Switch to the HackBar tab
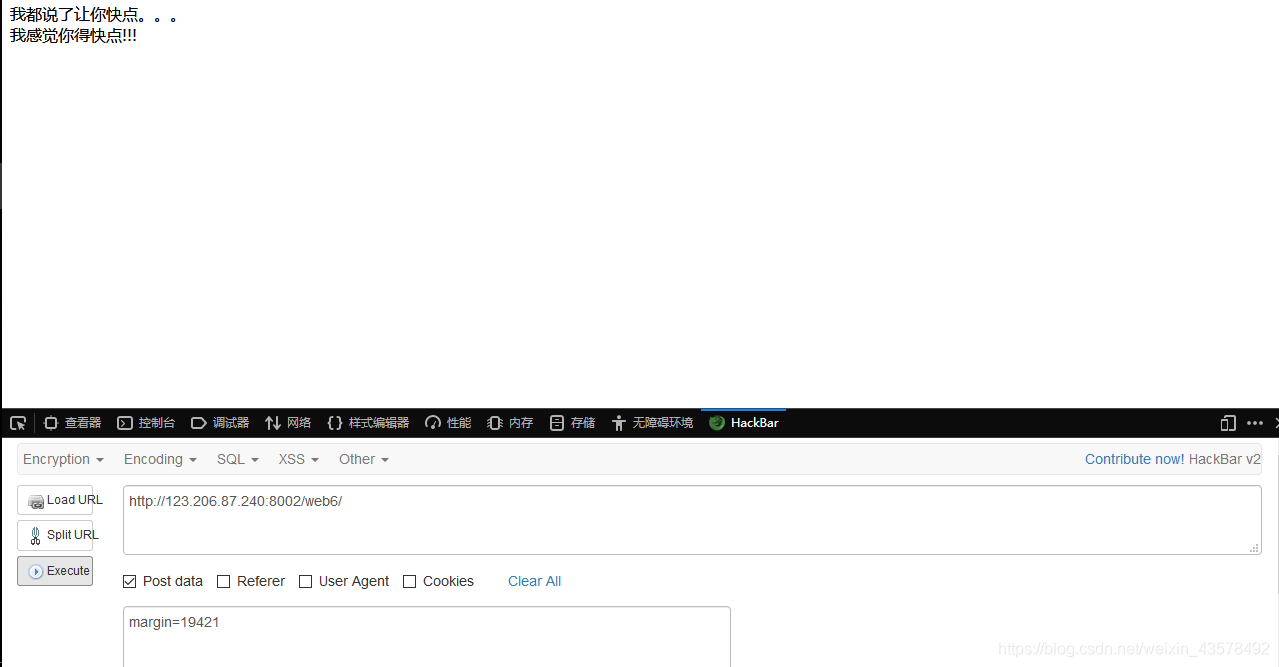Image resolution: width=1279 pixels, height=667 pixels. 743,422
